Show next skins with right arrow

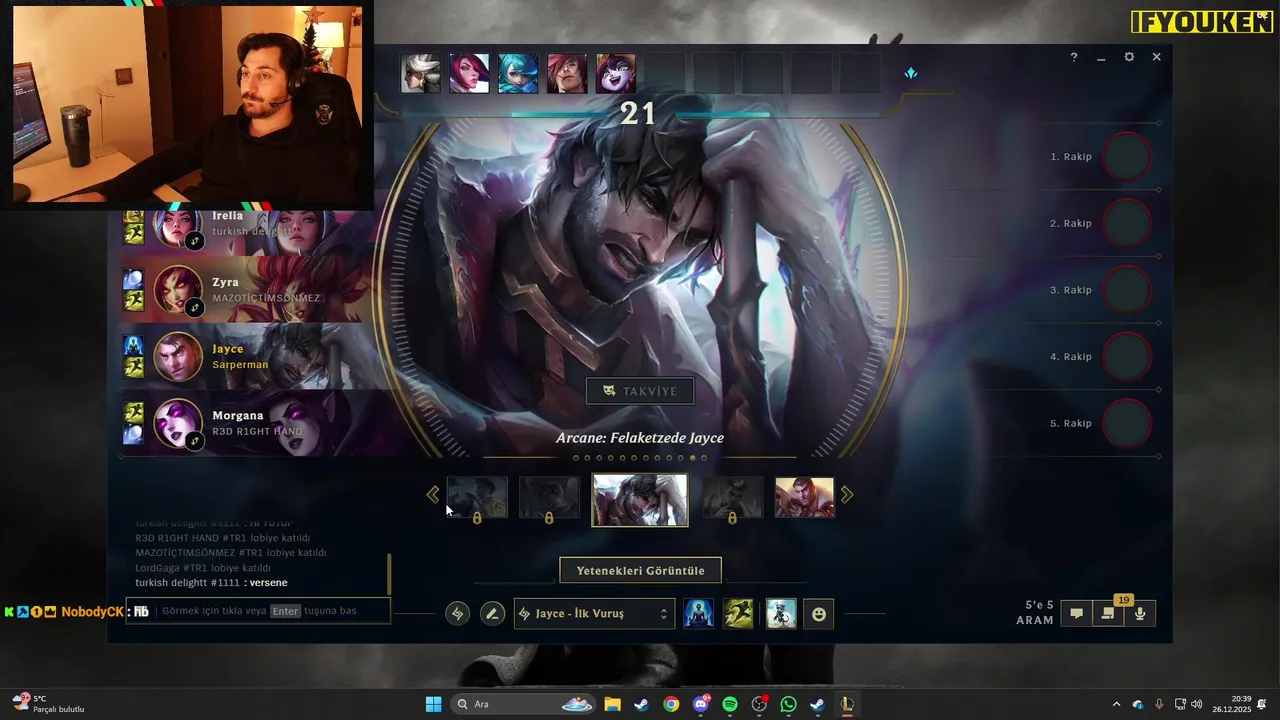click(847, 494)
